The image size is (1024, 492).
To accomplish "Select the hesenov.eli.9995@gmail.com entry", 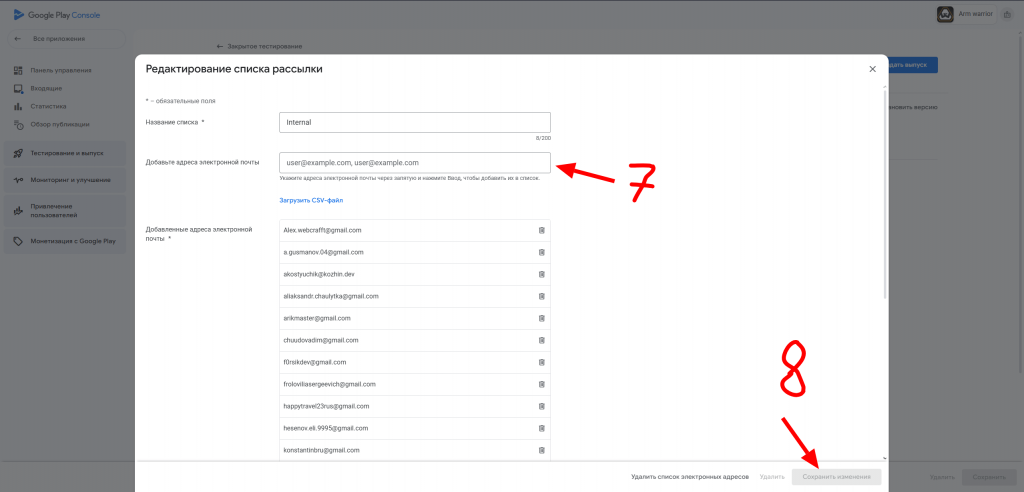I will coord(415,428).
